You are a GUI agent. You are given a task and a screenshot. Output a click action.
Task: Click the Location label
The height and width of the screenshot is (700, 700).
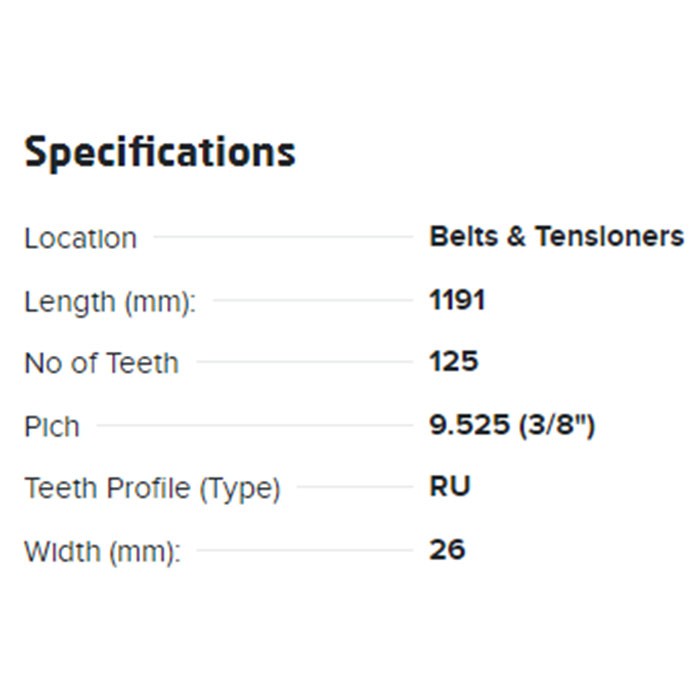click(80, 239)
